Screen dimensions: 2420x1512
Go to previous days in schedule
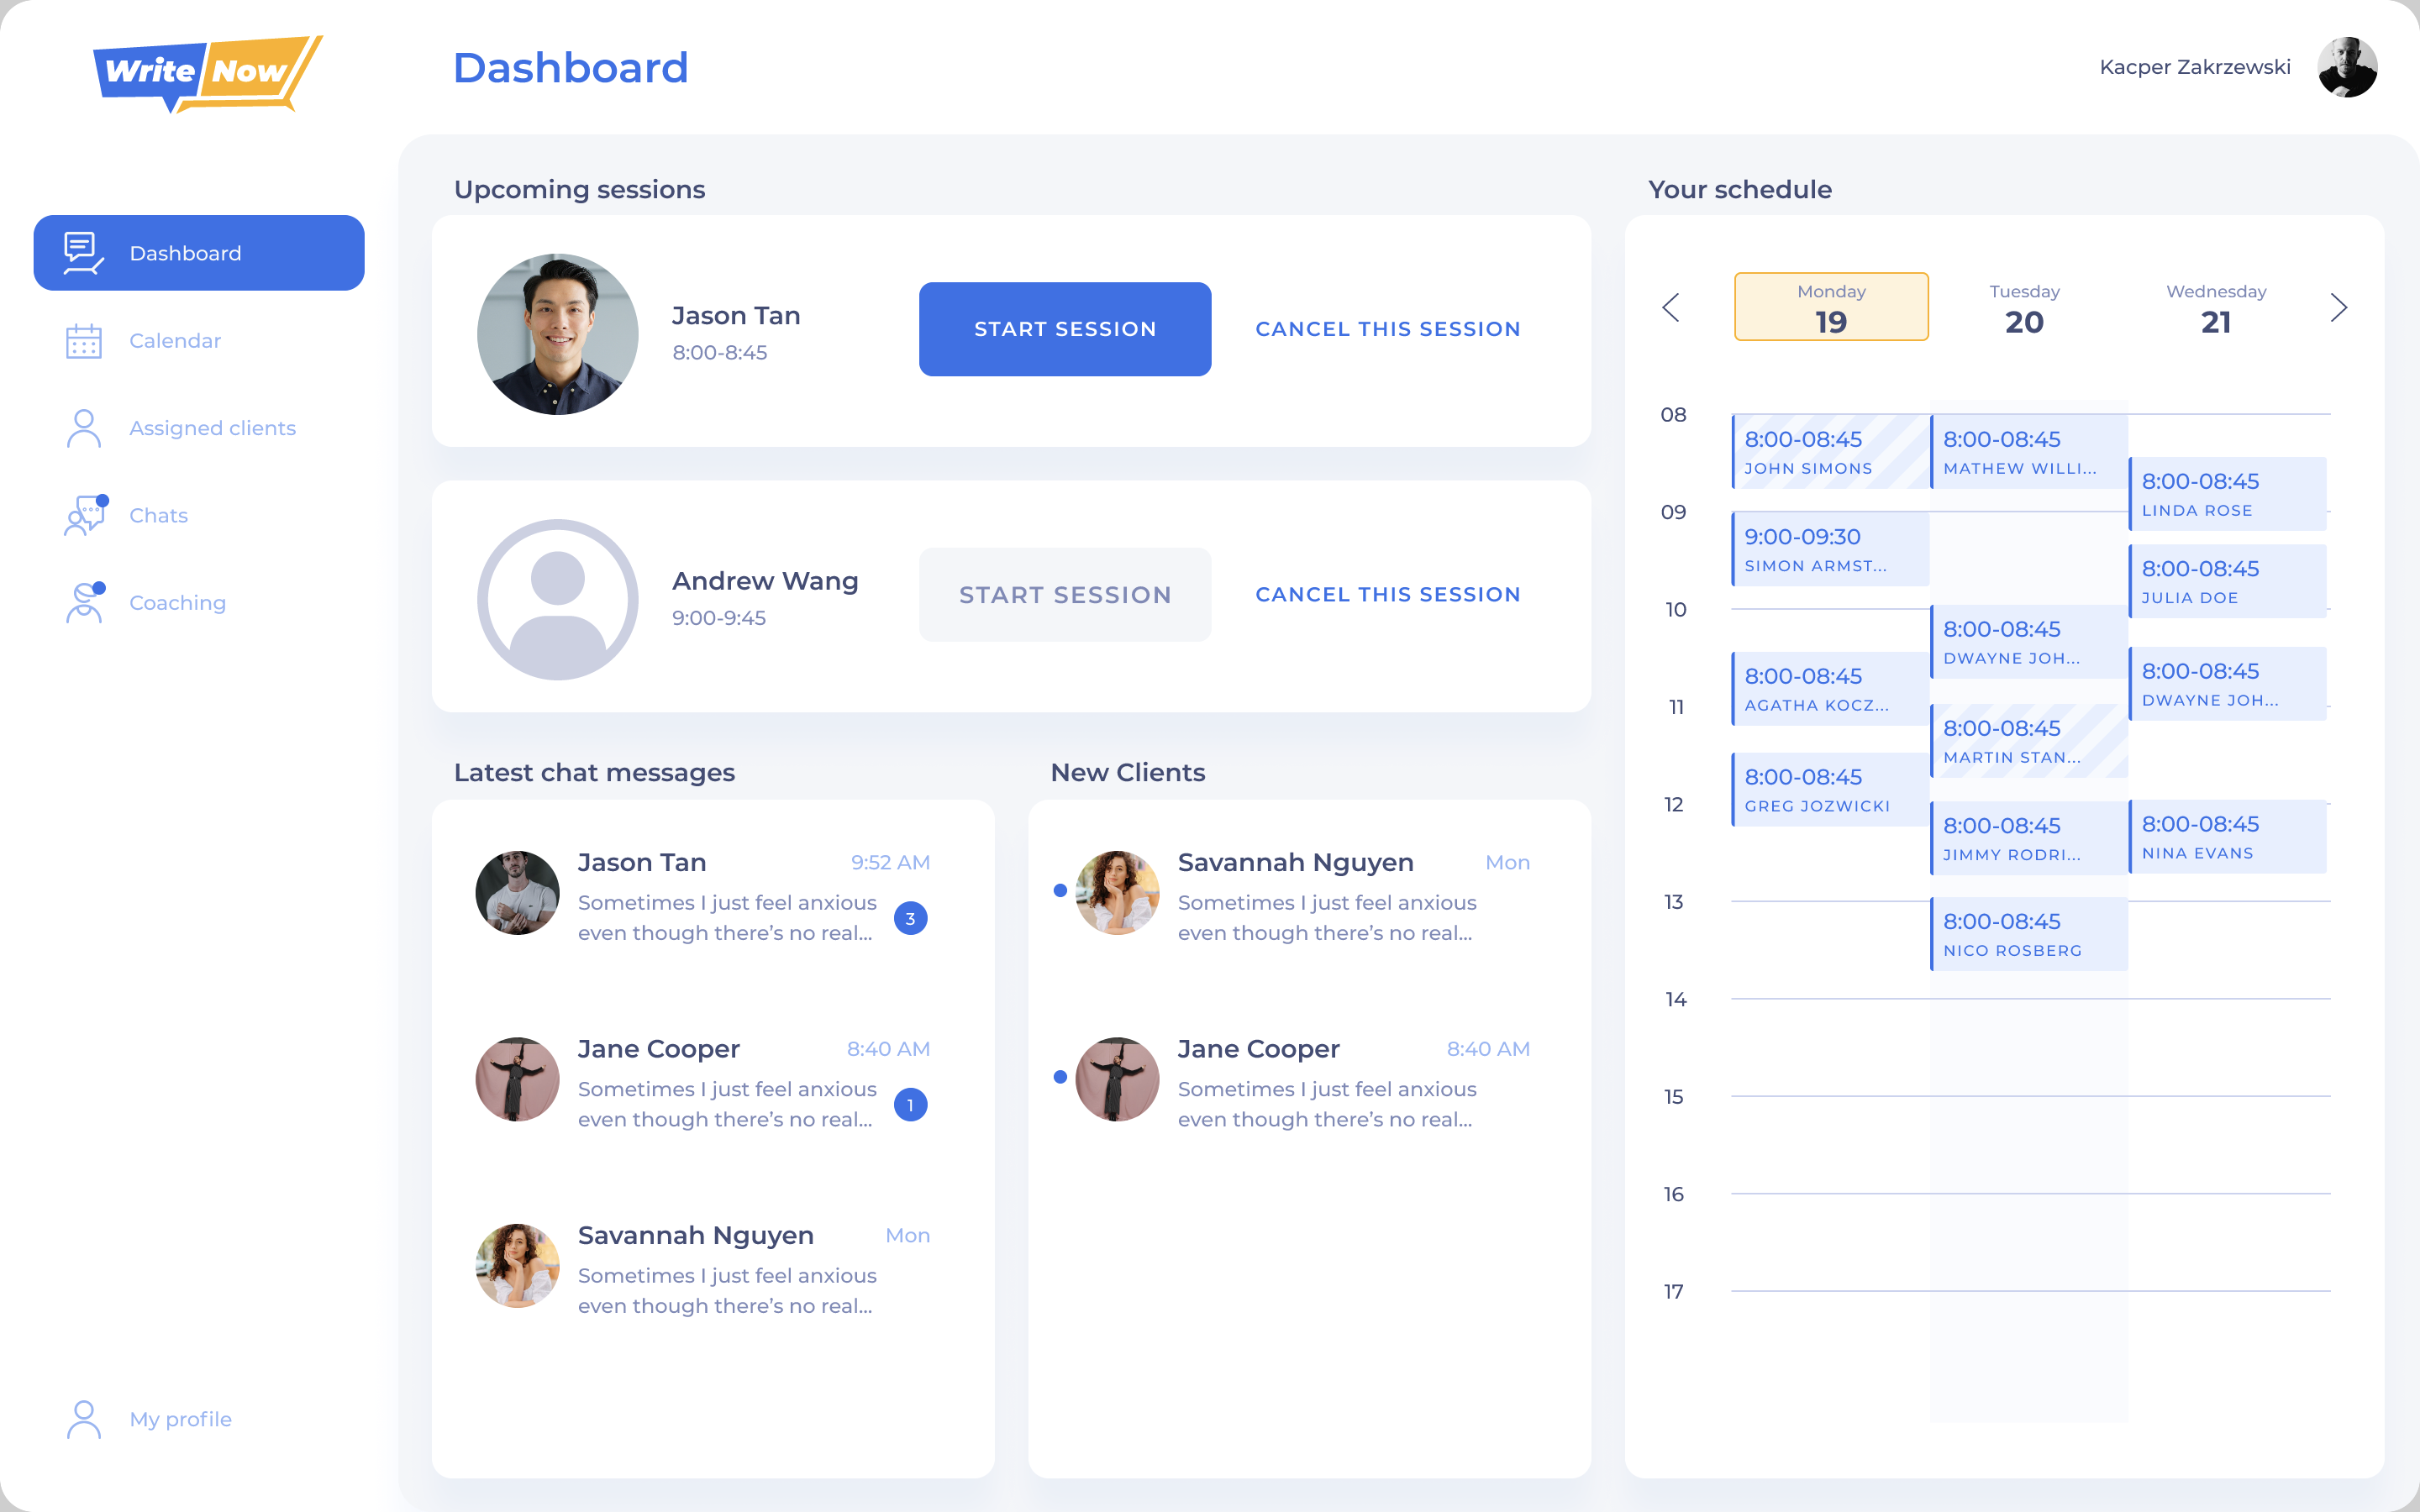pyautogui.click(x=1670, y=307)
